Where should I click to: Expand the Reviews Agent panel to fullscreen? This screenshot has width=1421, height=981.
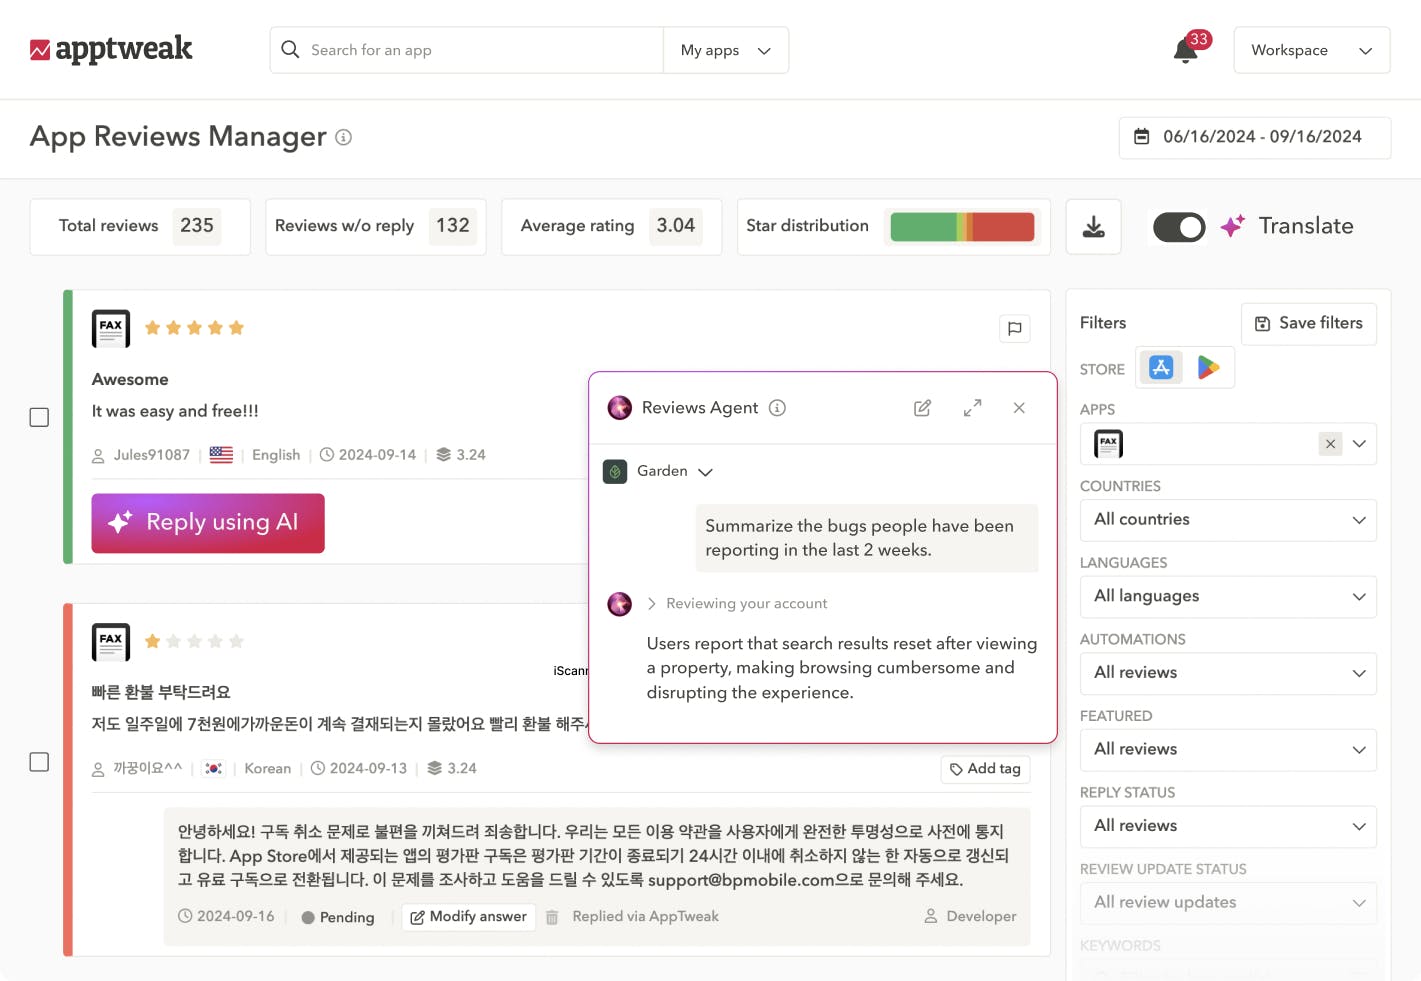tap(972, 408)
